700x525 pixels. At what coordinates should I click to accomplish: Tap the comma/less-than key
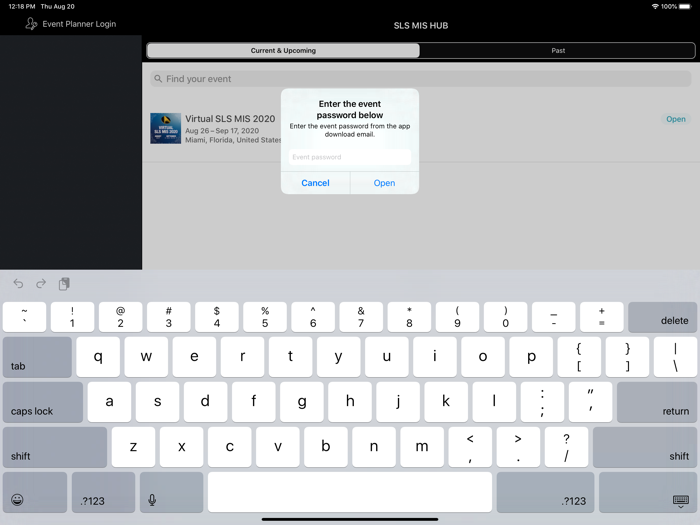coord(470,447)
